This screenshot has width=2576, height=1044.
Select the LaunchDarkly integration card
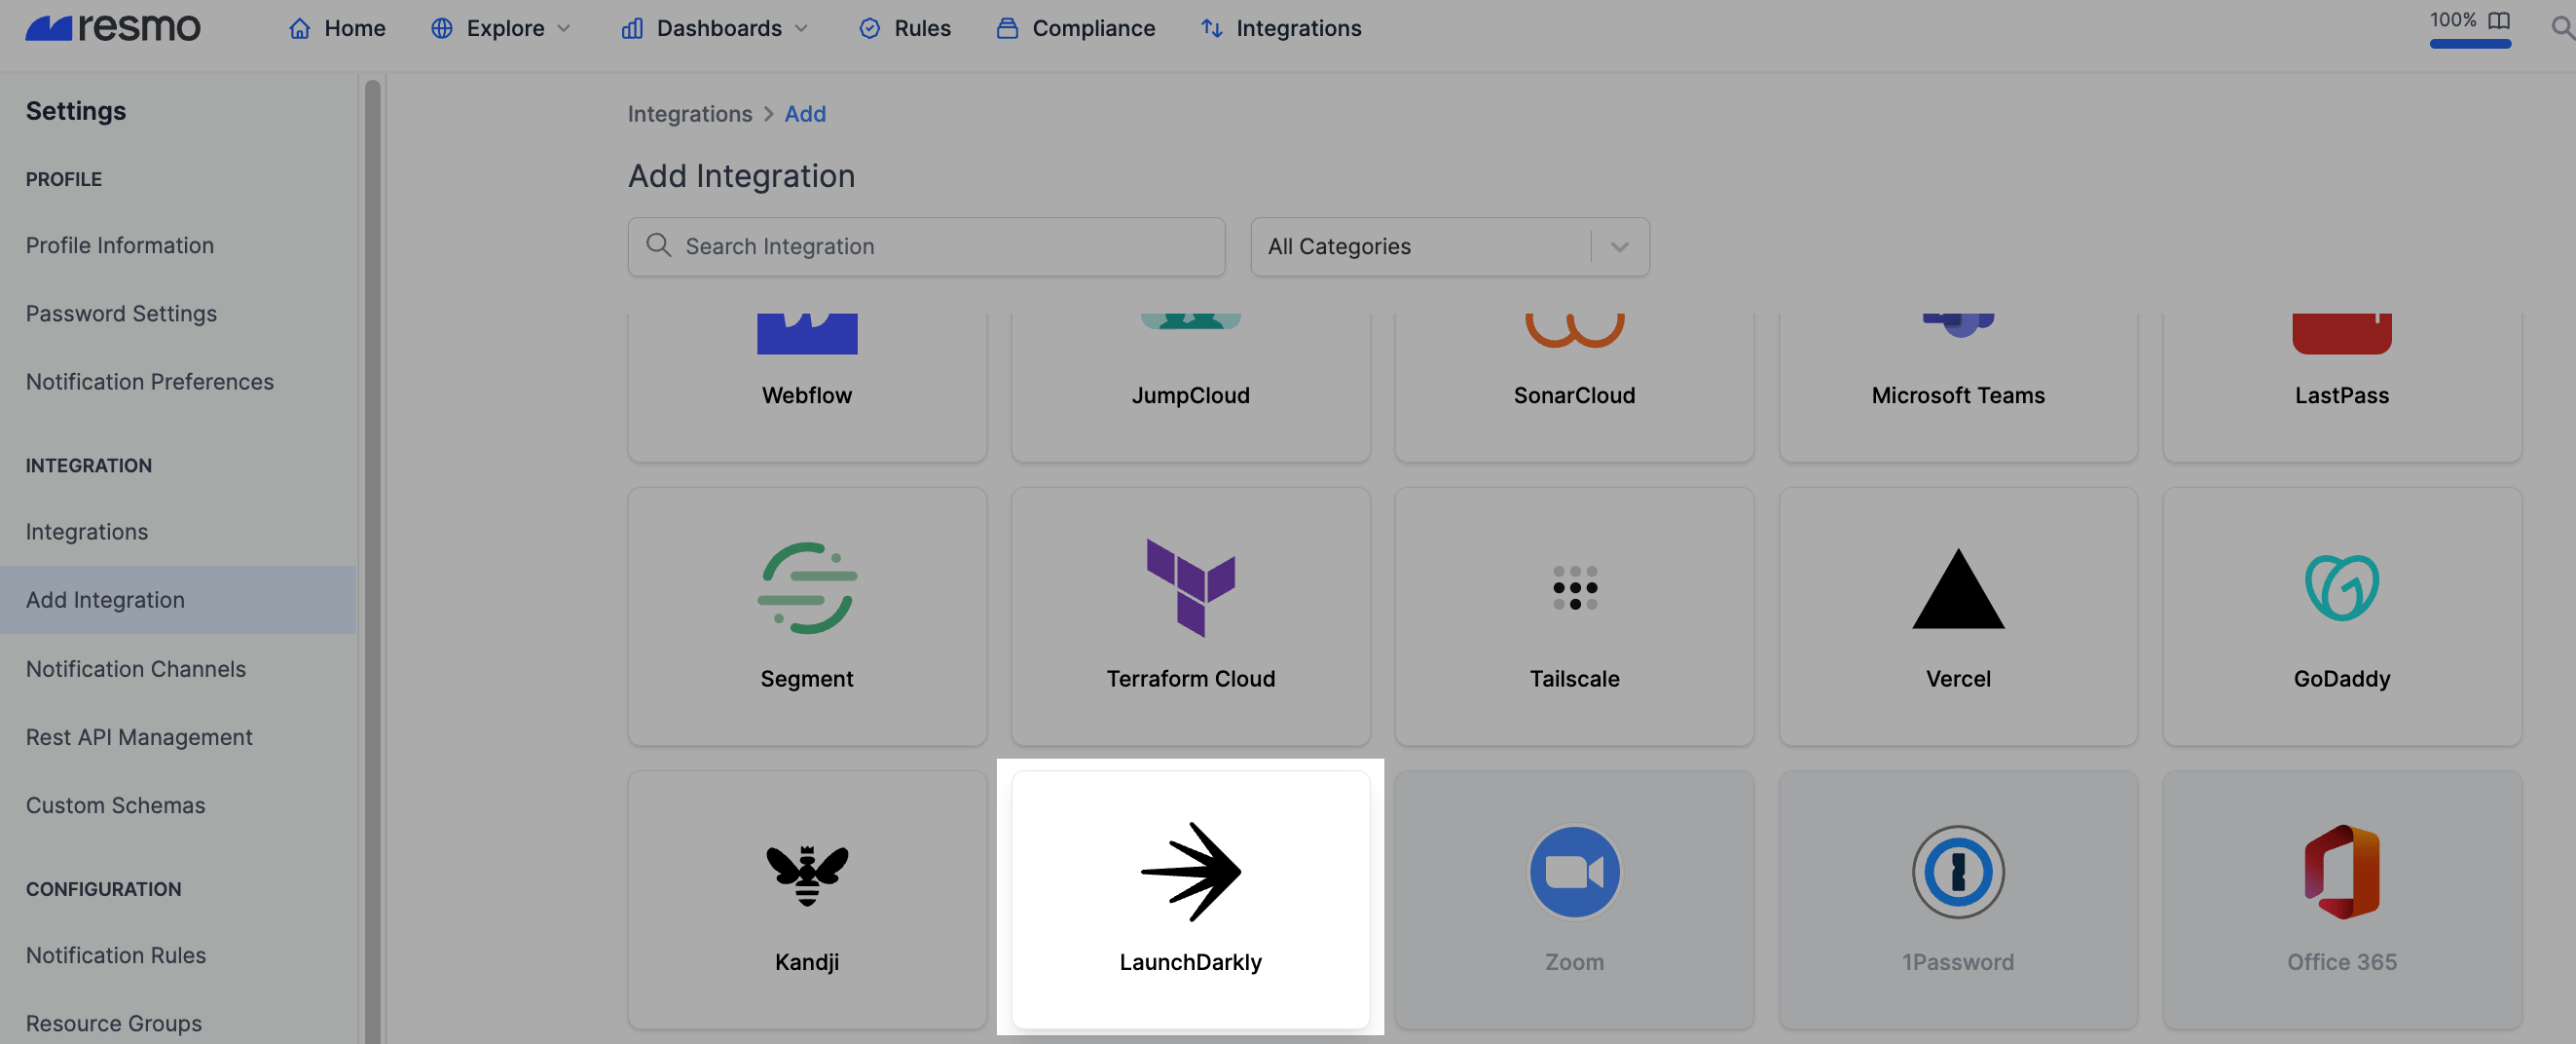pos(1190,898)
